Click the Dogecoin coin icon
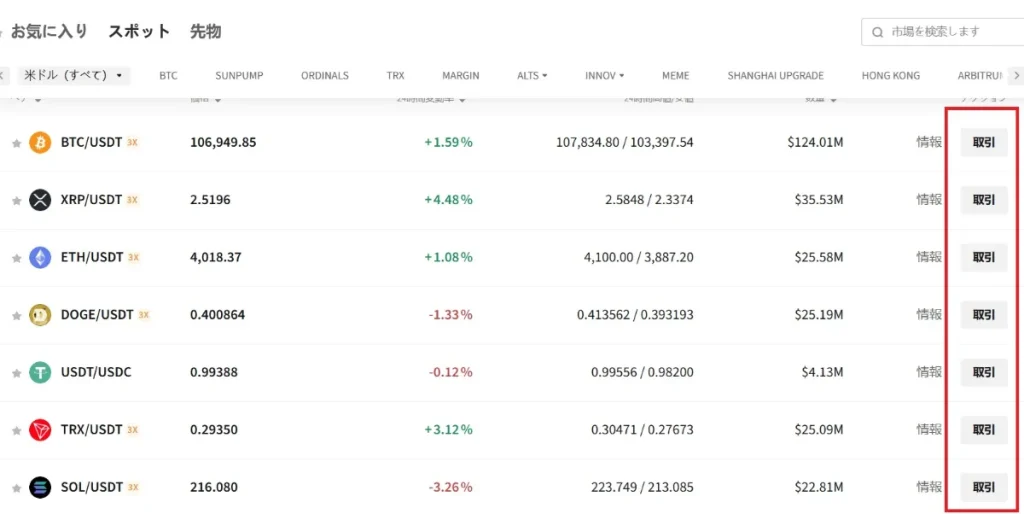Viewport: 1024px width, 514px height. click(40, 315)
